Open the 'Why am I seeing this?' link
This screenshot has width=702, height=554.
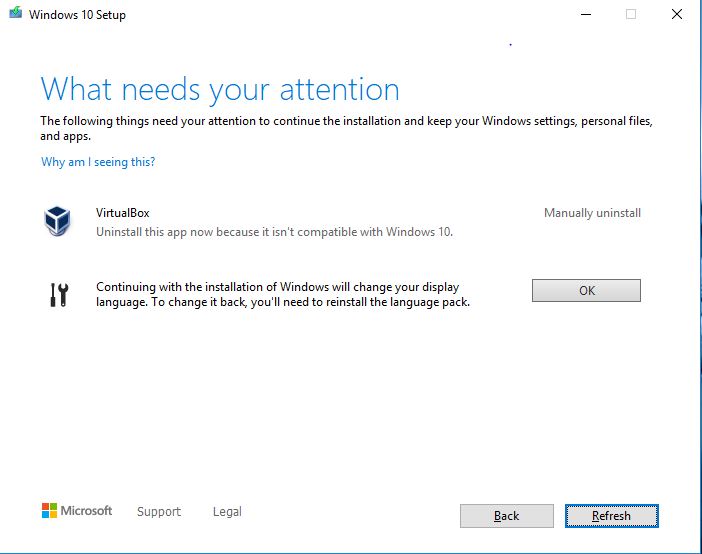tap(98, 162)
